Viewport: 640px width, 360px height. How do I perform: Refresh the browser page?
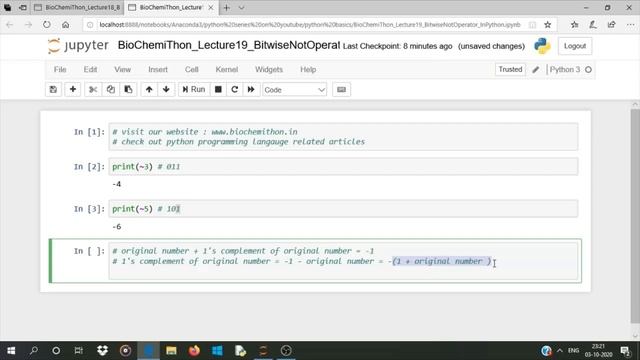pyautogui.click(x=47, y=25)
